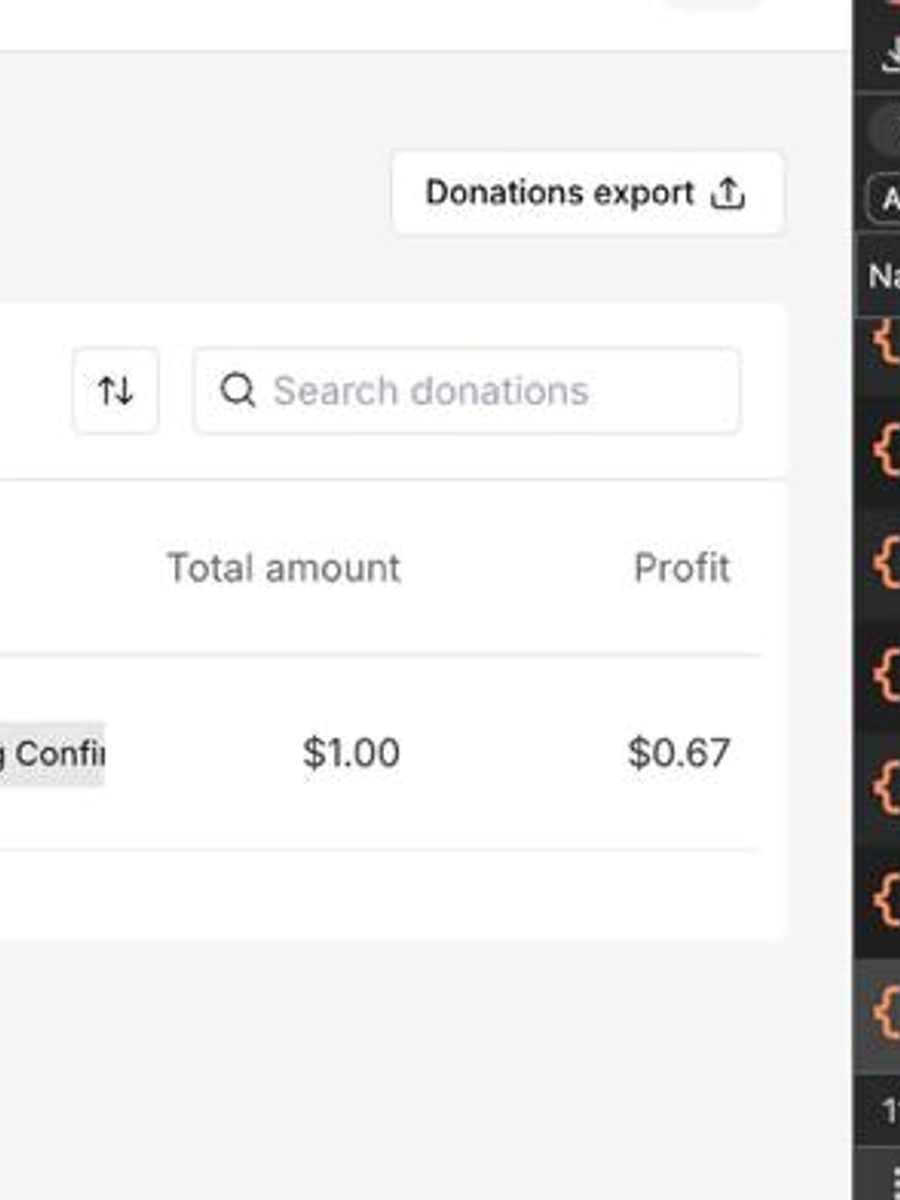The image size is (900, 1200).
Task: Click the upload arrow icon beside Donations export
Action: coord(727,193)
